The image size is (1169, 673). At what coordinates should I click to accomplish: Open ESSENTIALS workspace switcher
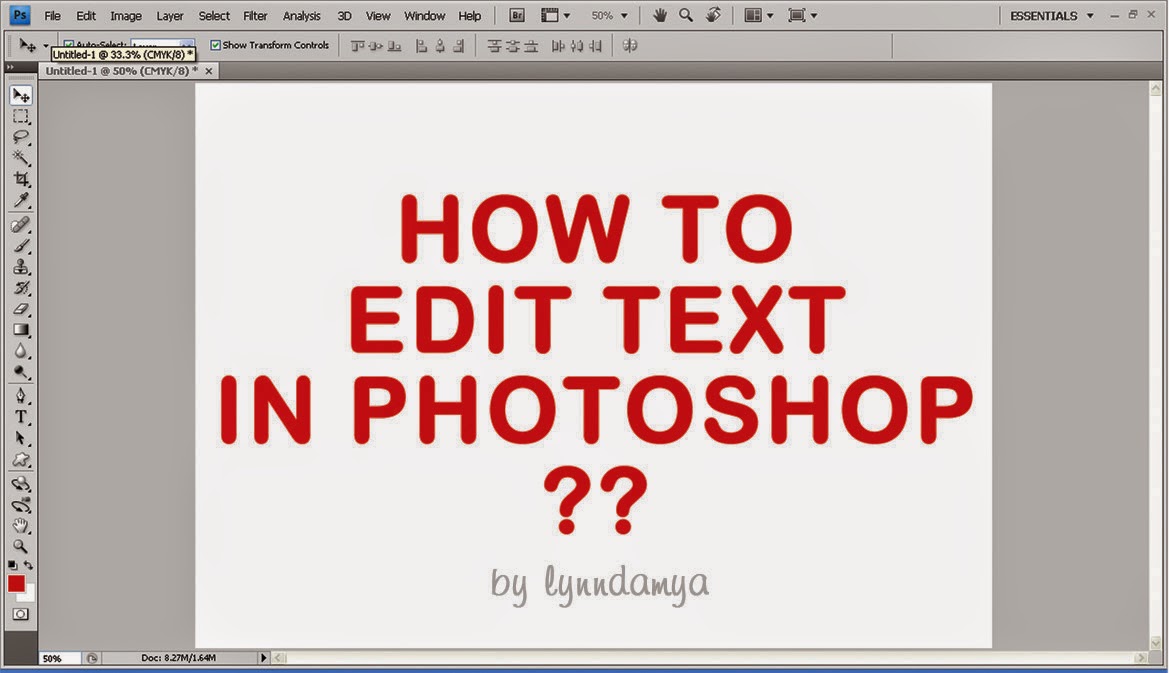coord(1051,16)
